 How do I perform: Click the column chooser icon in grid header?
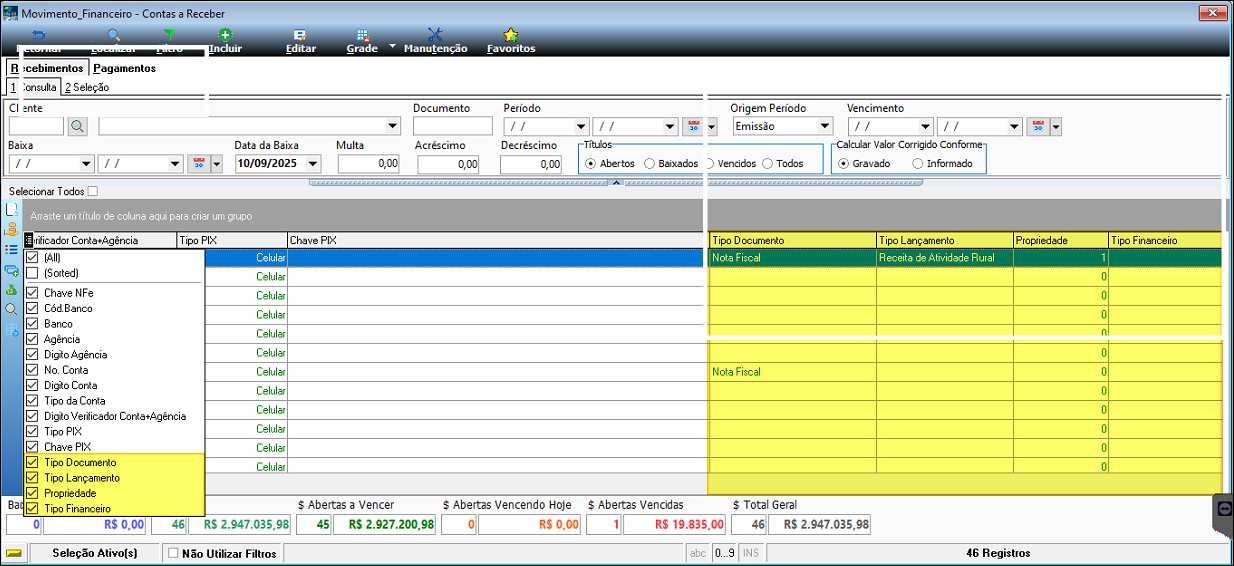point(29,241)
